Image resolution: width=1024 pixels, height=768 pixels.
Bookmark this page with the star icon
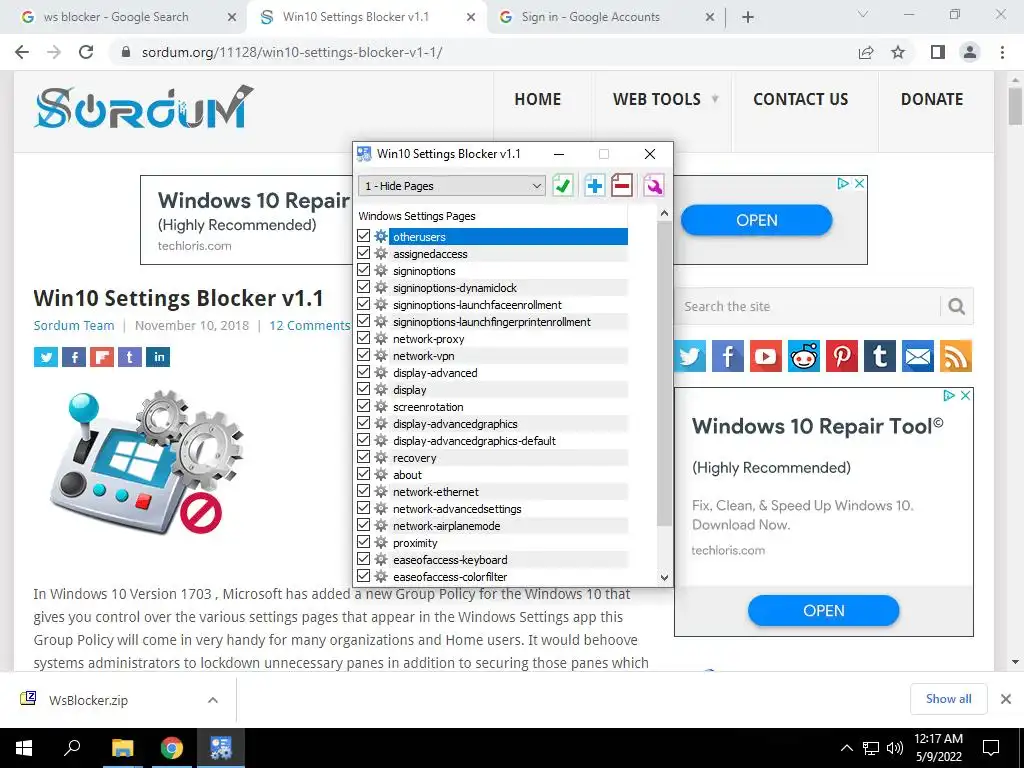(898, 52)
